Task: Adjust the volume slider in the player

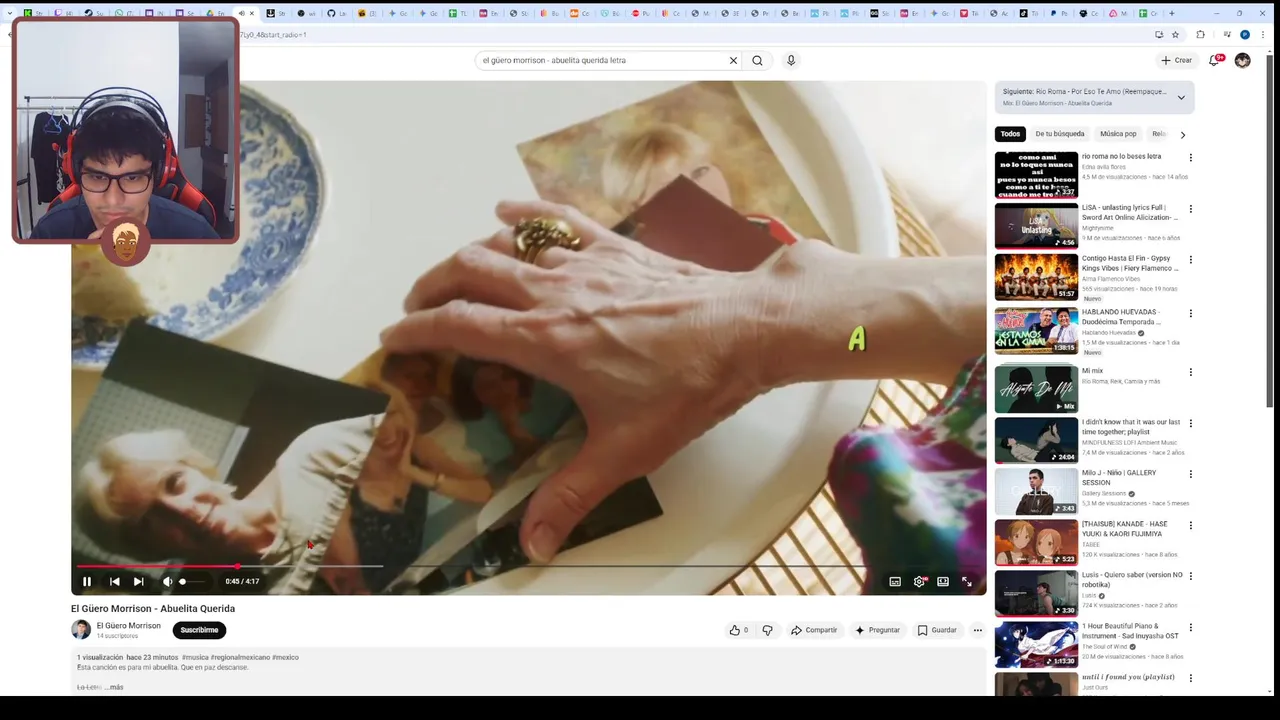Action: point(192,581)
